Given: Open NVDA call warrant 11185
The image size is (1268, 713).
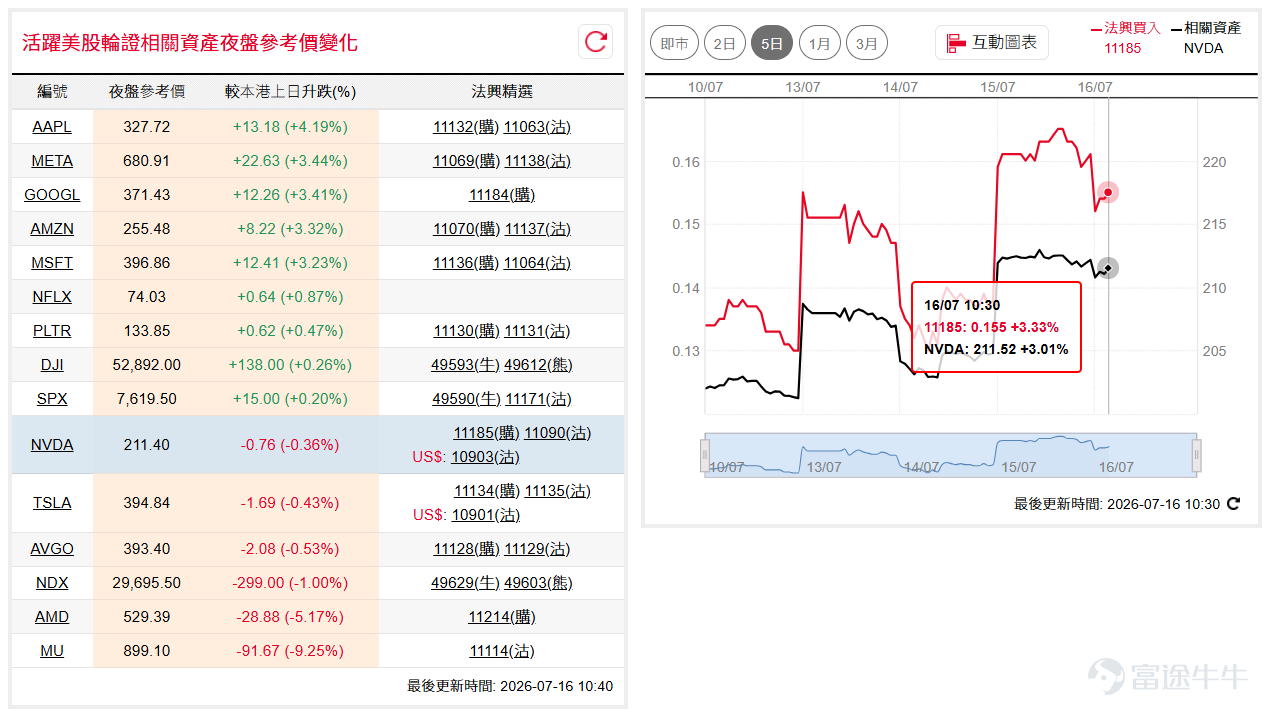Looking at the screenshot, I should tap(486, 433).
